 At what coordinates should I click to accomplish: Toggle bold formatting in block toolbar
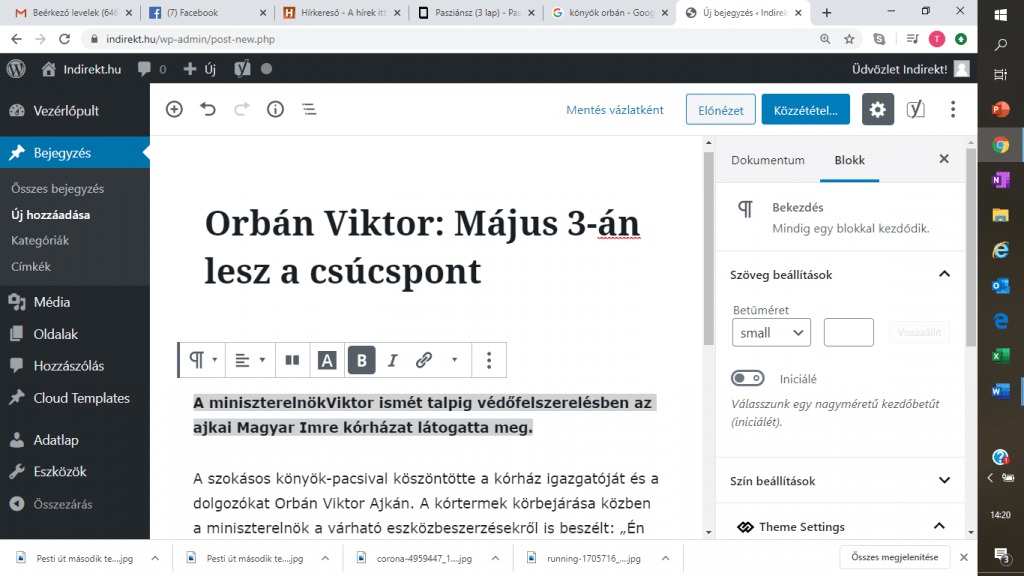coord(361,360)
